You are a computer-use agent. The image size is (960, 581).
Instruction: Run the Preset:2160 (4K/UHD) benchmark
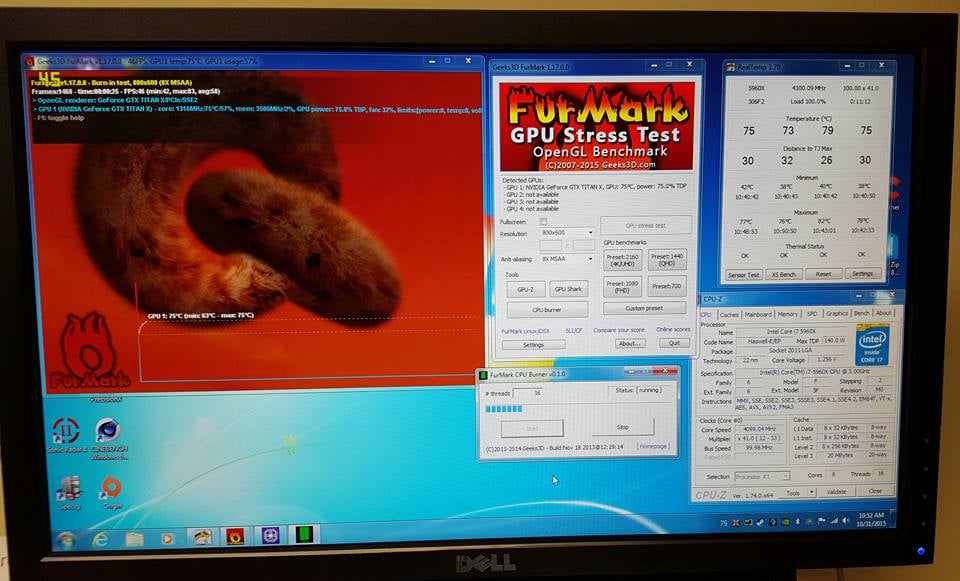coord(623,260)
